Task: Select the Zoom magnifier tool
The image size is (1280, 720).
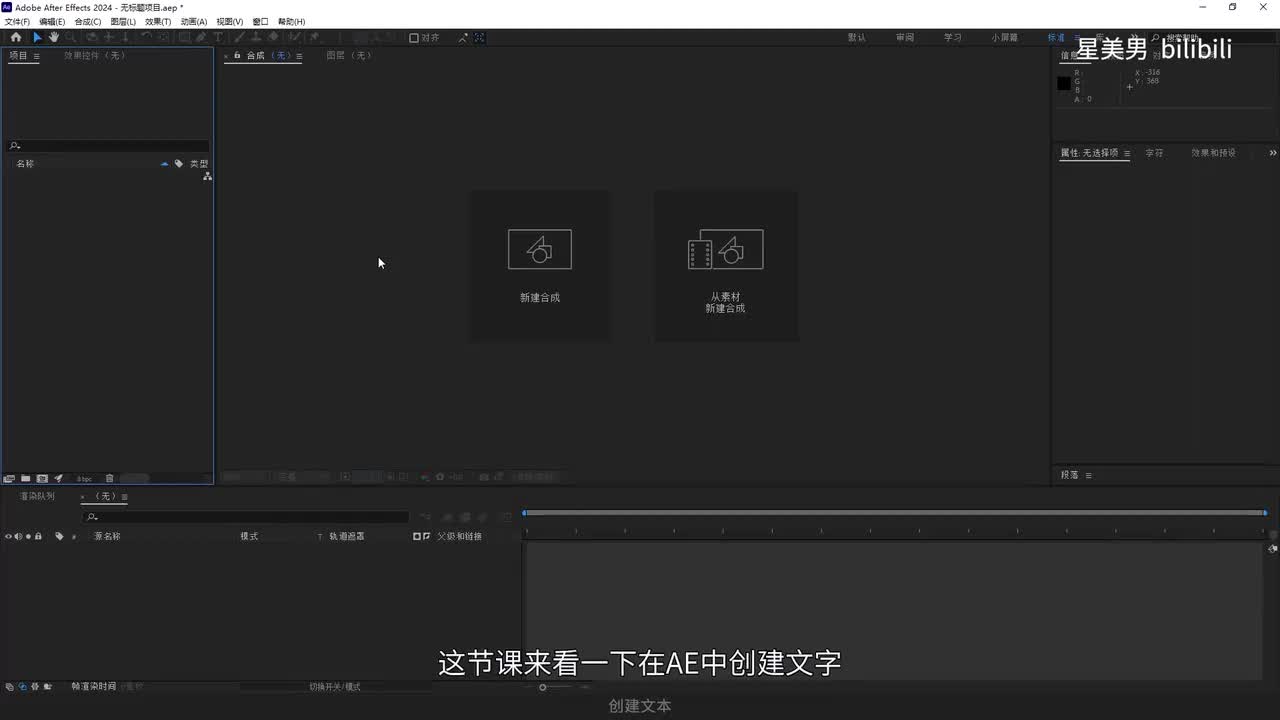Action: 70,37
